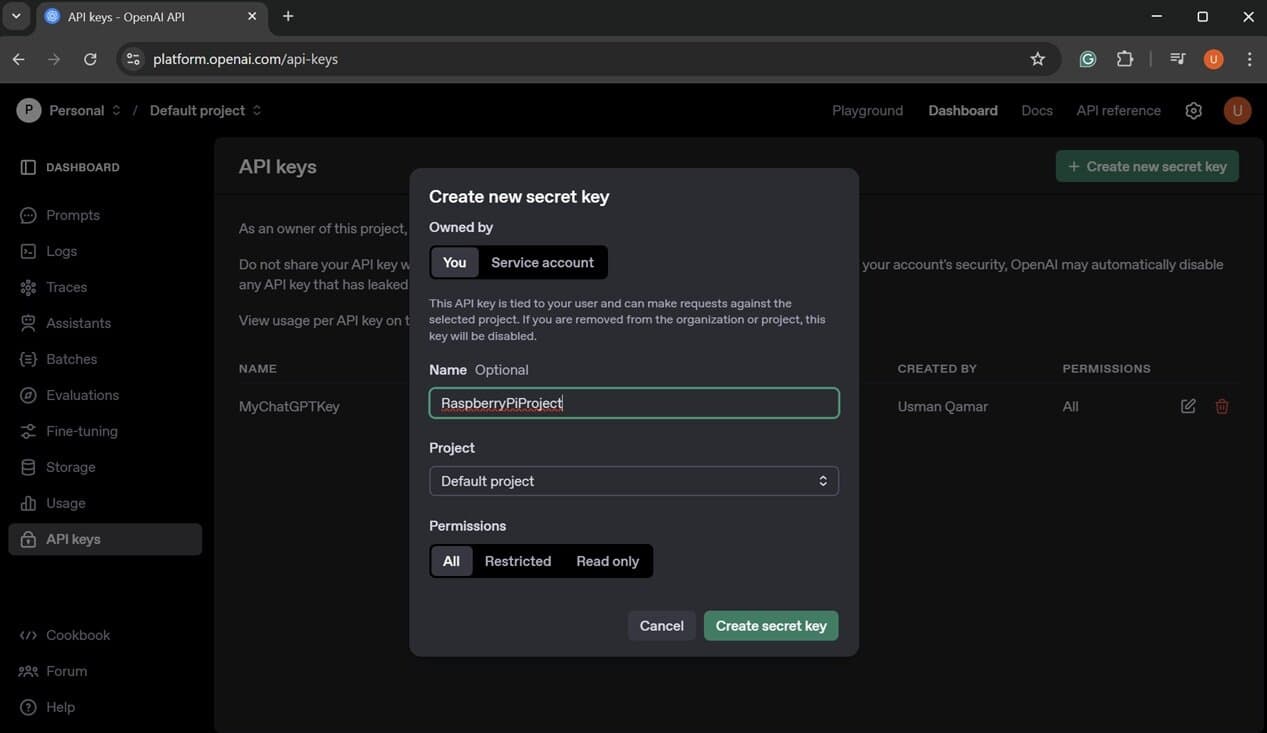Clear the RaspberryPiProject name field
Image resolution: width=1267 pixels, height=733 pixels.
634,403
